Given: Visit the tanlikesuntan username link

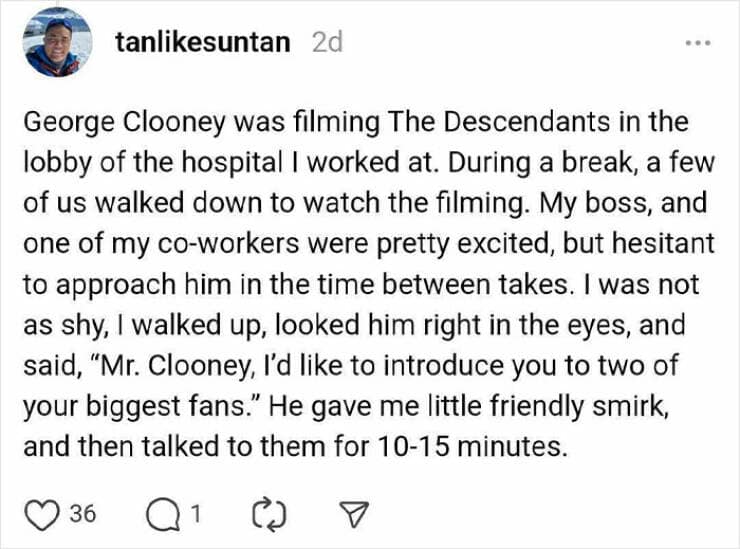Looking at the screenshot, I should click(x=203, y=43).
